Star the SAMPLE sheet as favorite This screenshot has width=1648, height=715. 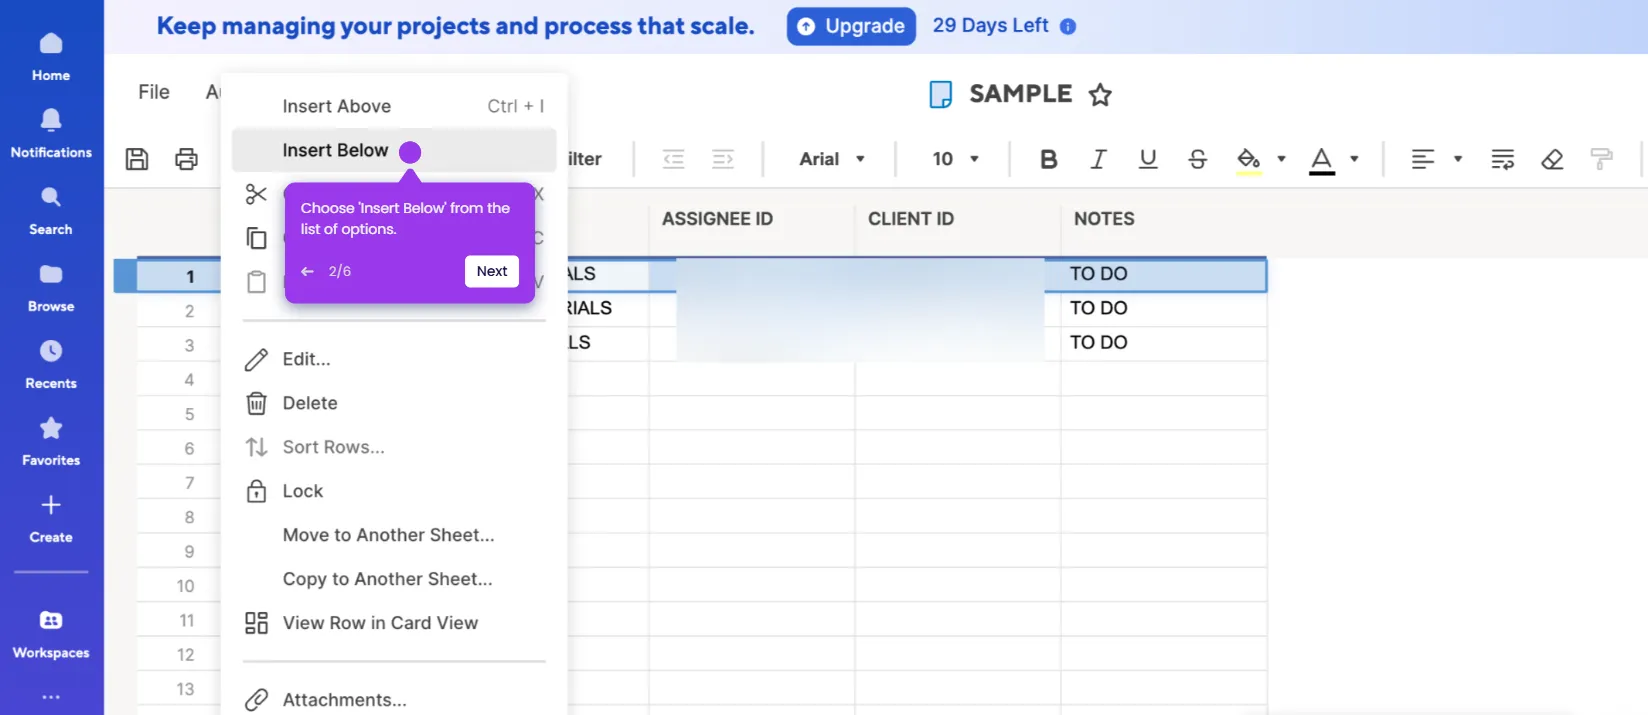pos(1100,95)
